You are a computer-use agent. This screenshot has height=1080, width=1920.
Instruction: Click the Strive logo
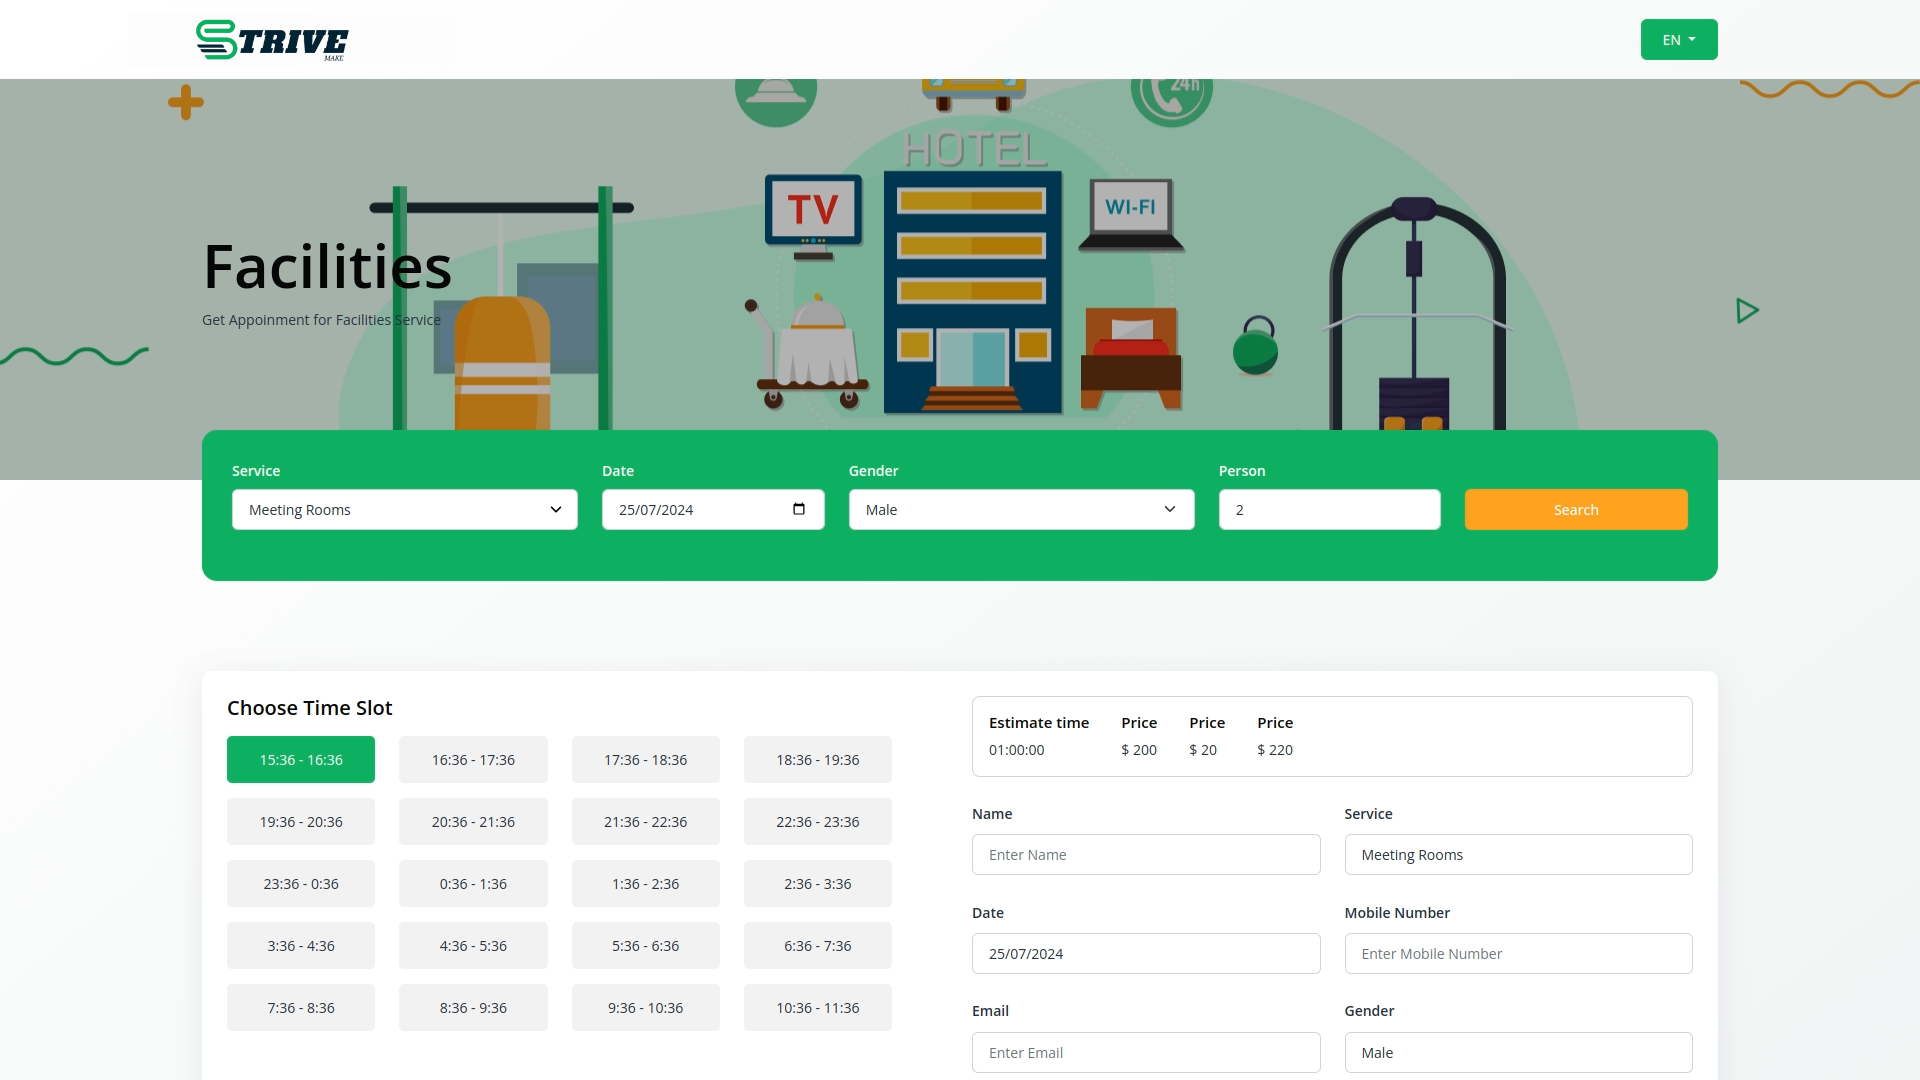[272, 40]
